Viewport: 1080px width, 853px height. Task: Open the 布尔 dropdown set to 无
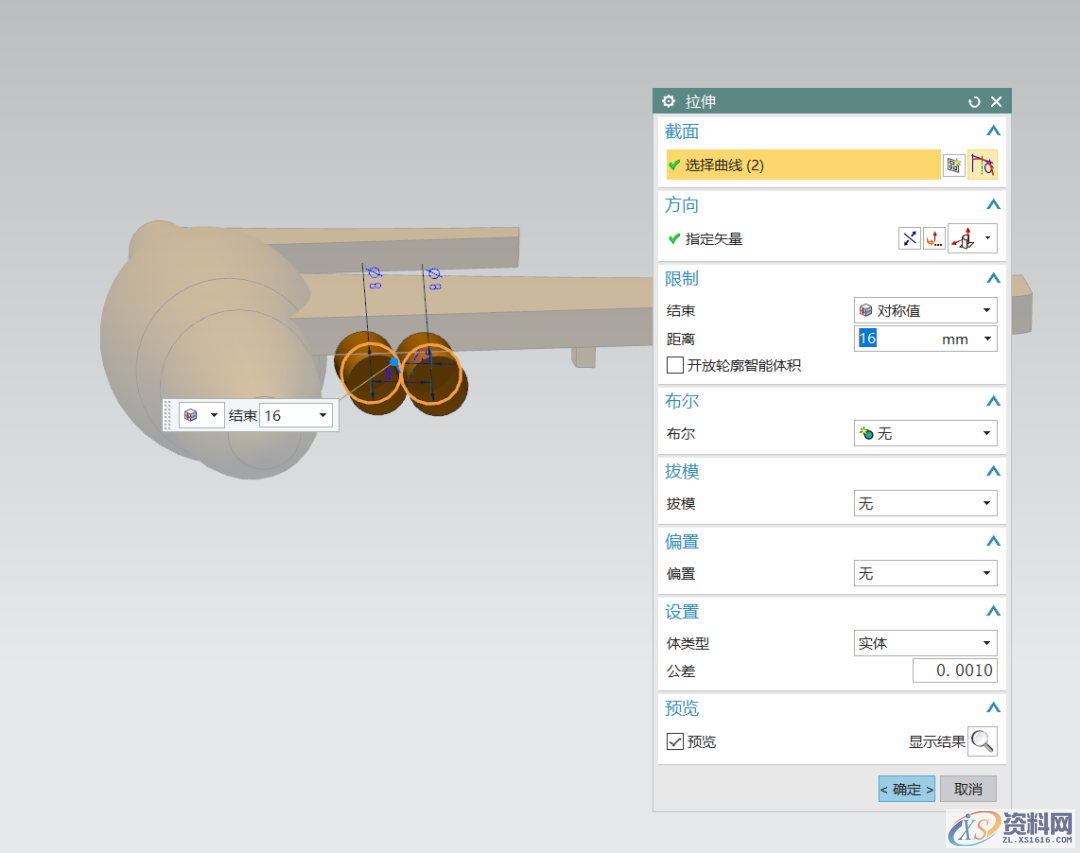(x=925, y=433)
